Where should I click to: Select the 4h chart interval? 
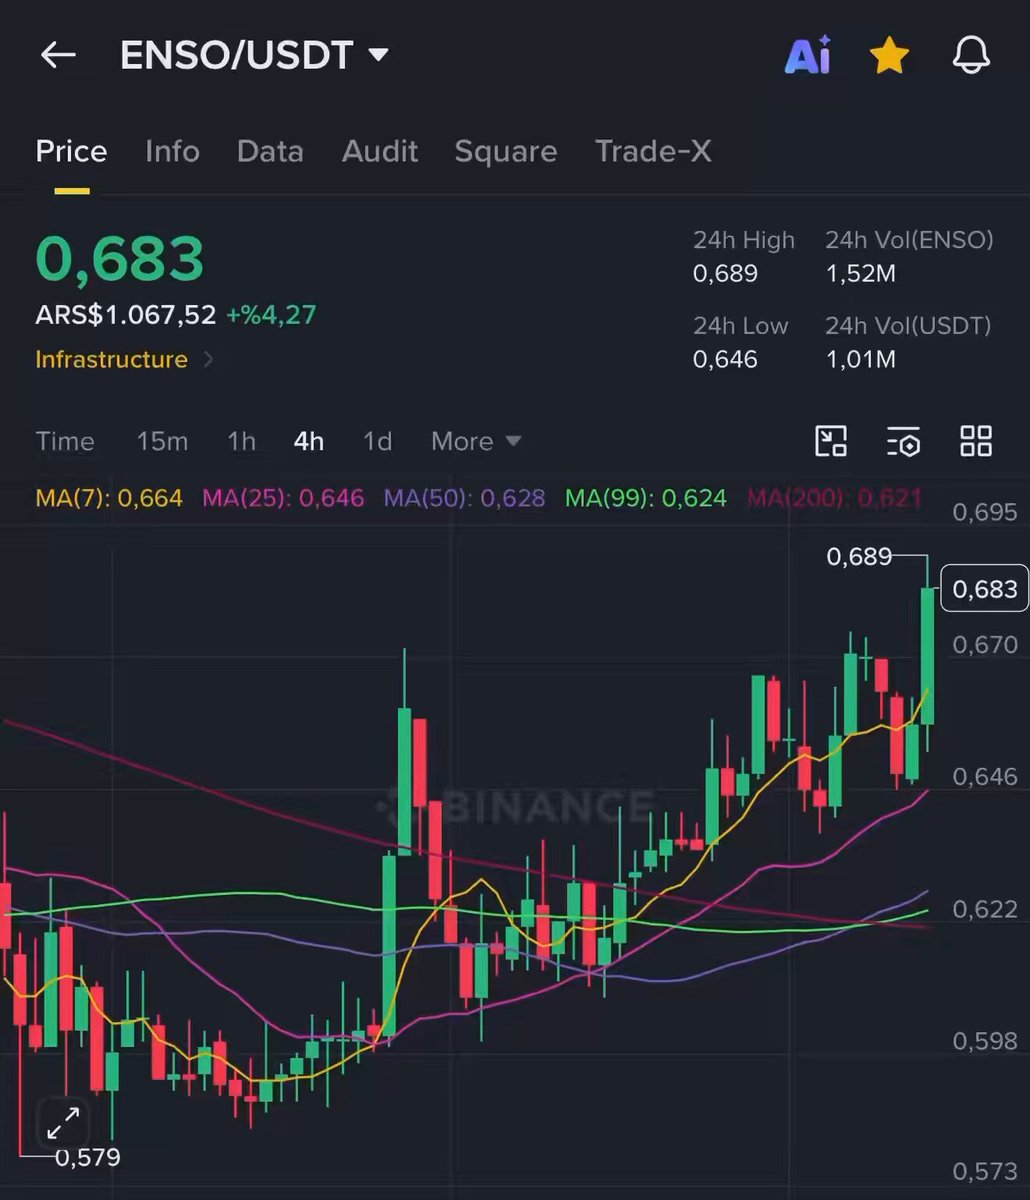(x=309, y=441)
